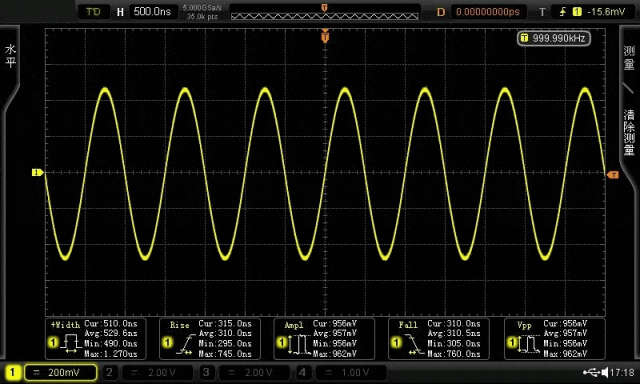Click the channel 1 badge in Vpp box
The image size is (640, 384).
(512, 342)
